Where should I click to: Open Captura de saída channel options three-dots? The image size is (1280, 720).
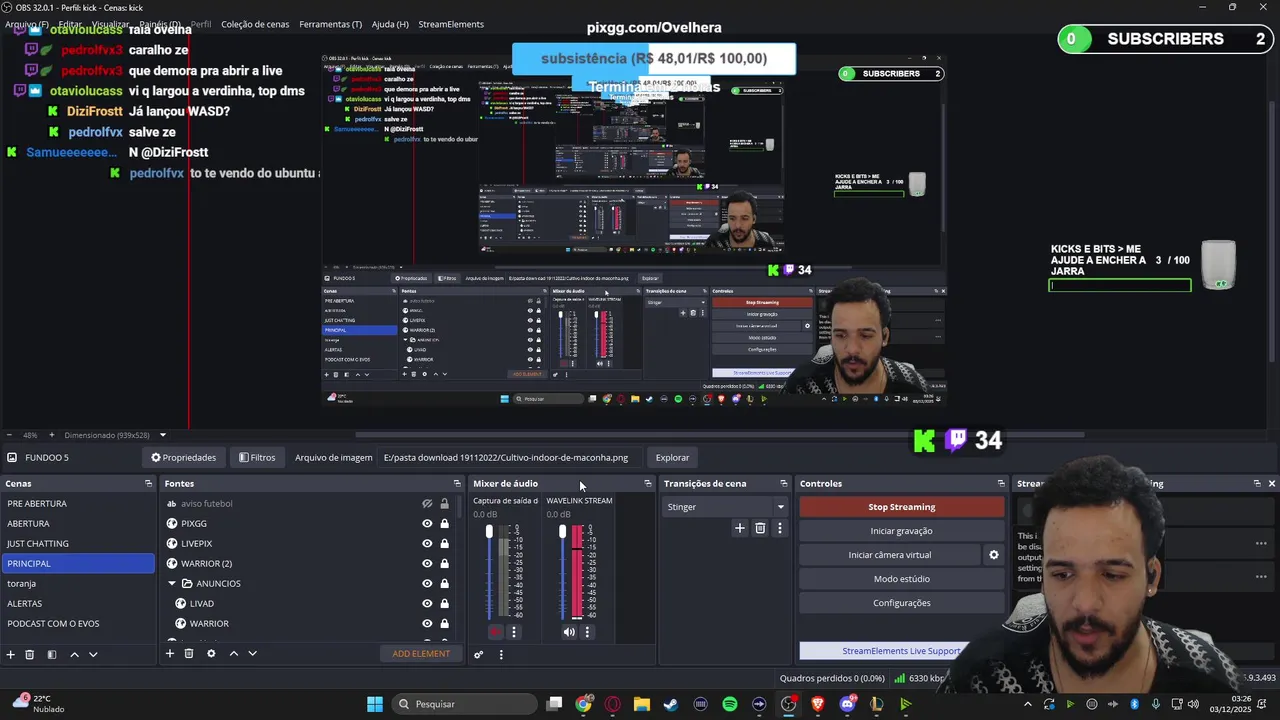(x=514, y=632)
